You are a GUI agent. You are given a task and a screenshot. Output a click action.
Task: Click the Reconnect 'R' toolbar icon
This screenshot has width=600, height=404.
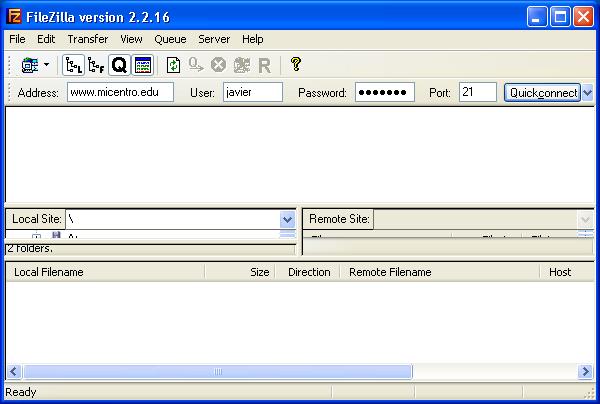click(264, 65)
